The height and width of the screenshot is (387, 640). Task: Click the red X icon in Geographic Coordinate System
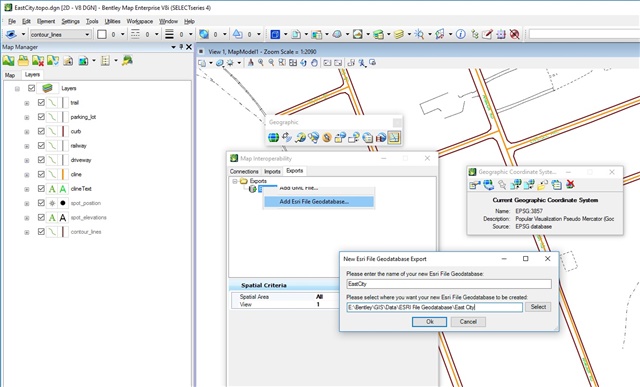point(570,185)
